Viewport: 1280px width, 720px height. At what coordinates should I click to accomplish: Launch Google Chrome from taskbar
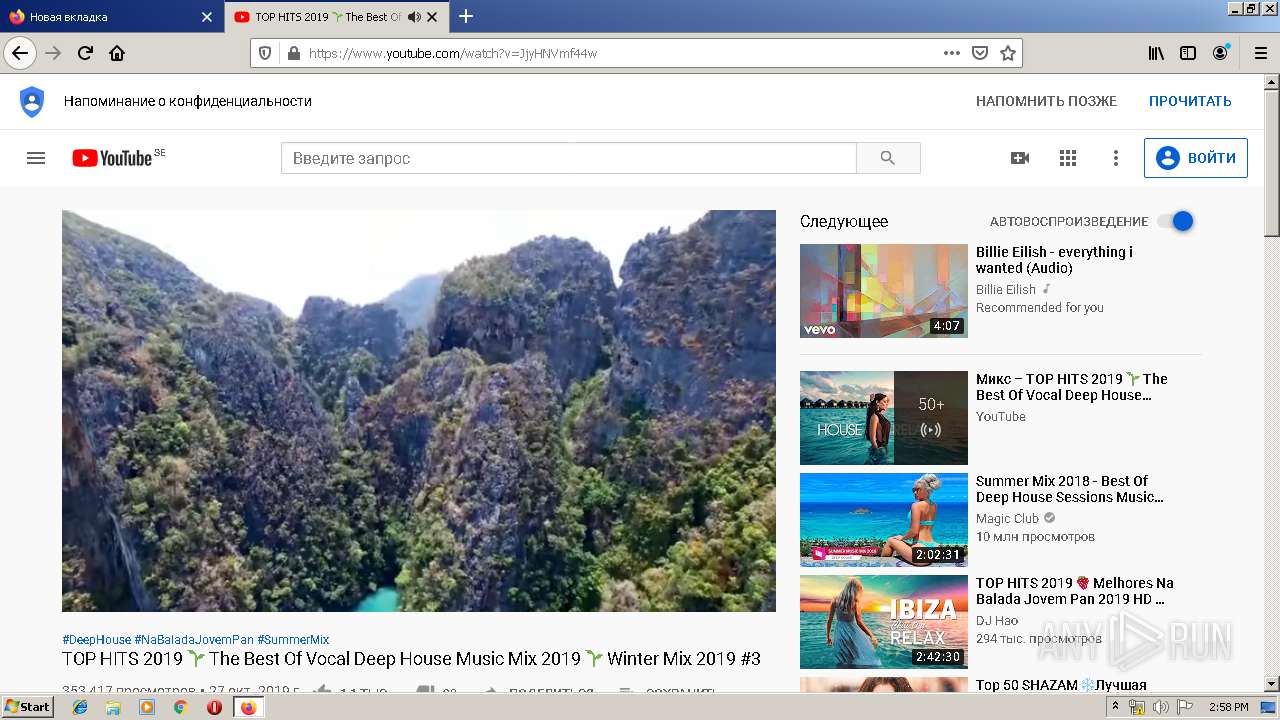180,707
